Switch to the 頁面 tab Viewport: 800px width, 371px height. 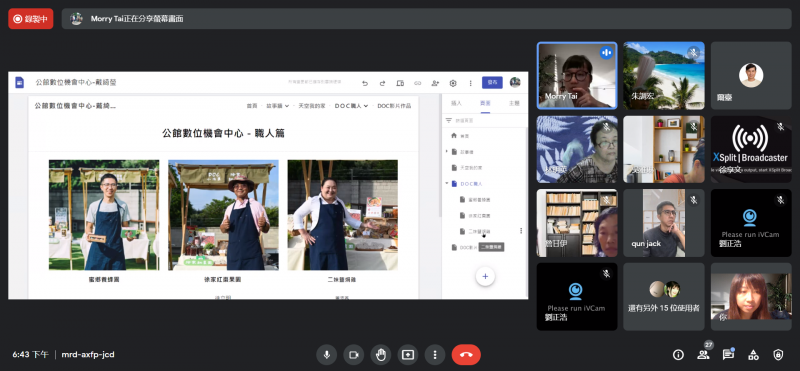pyautogui.click(x=485, y=104)
